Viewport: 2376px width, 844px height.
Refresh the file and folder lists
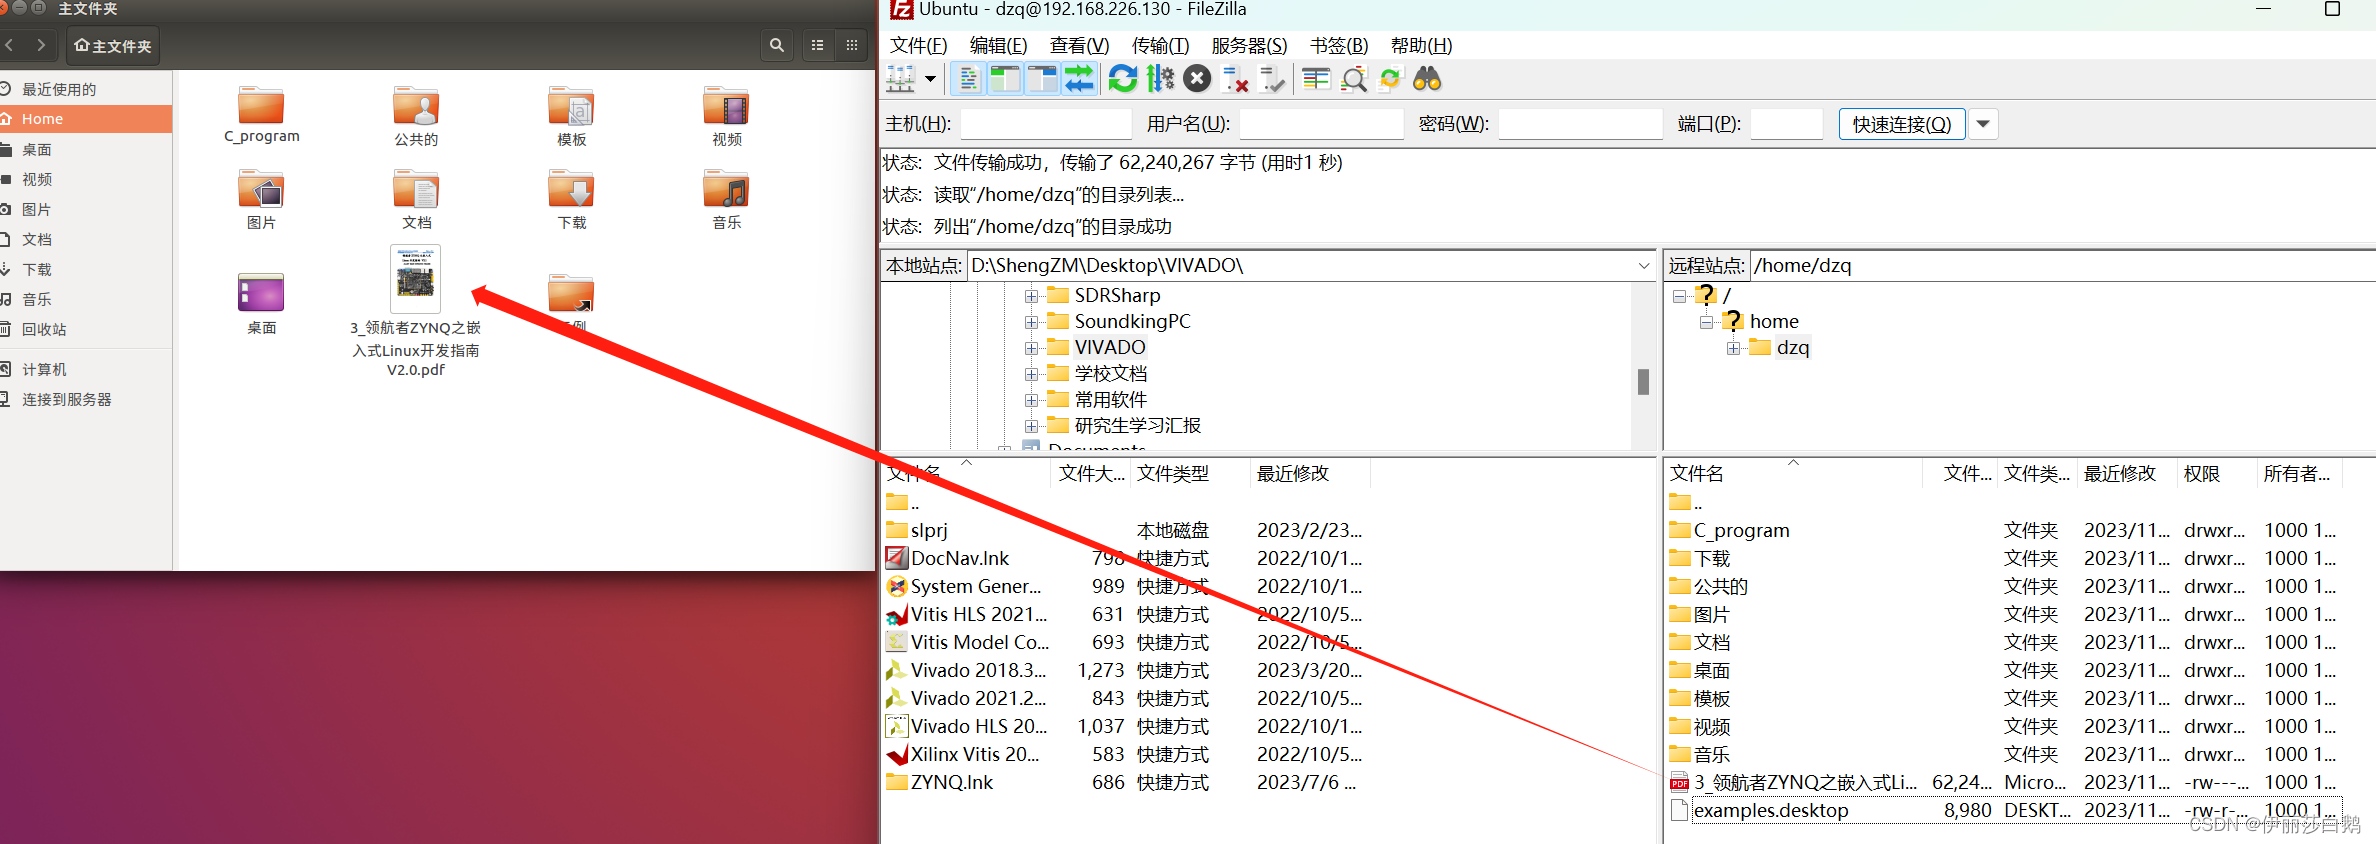click(x=1123, y=79)
